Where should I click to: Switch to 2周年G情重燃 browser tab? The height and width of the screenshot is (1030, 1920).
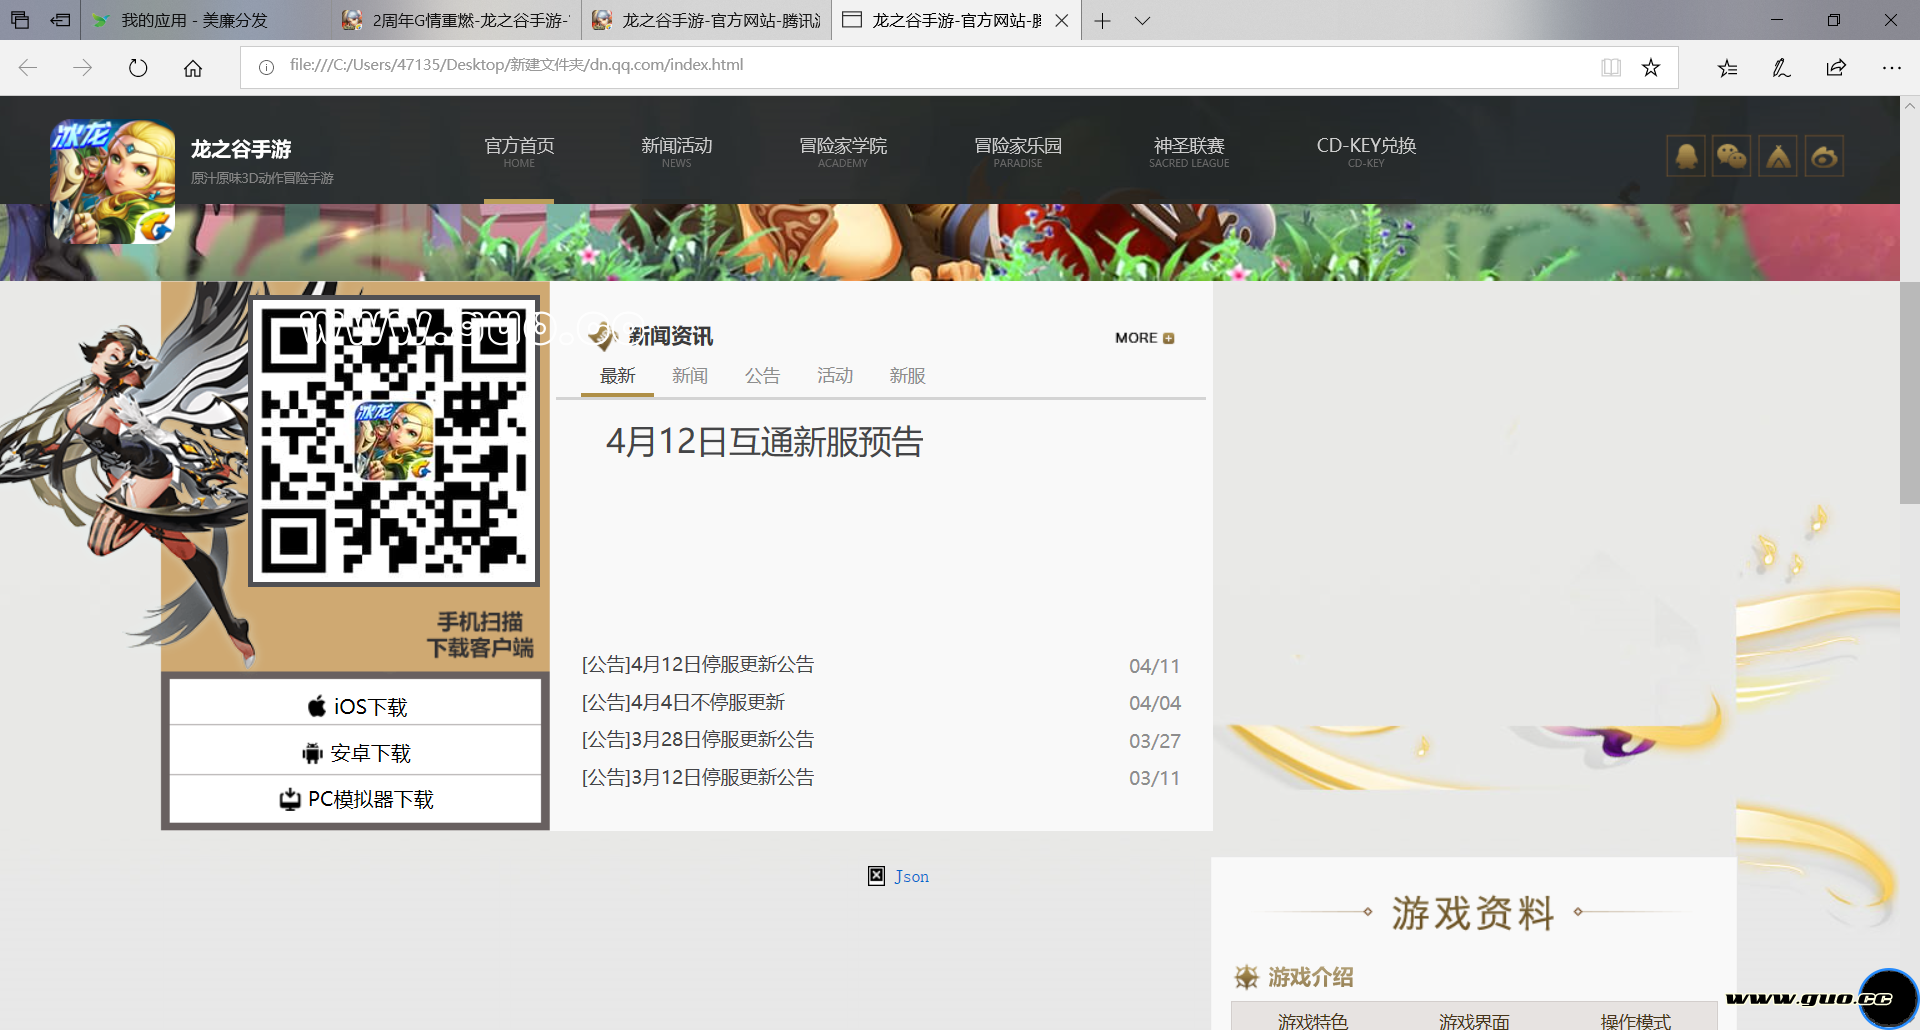457,20
